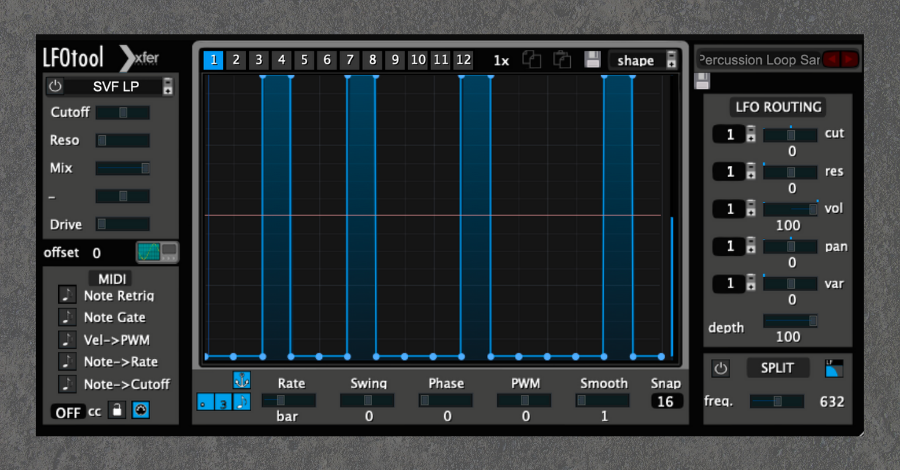Click the Drive slider
This screenshot has width=900, height=470.
click(123, 224)
